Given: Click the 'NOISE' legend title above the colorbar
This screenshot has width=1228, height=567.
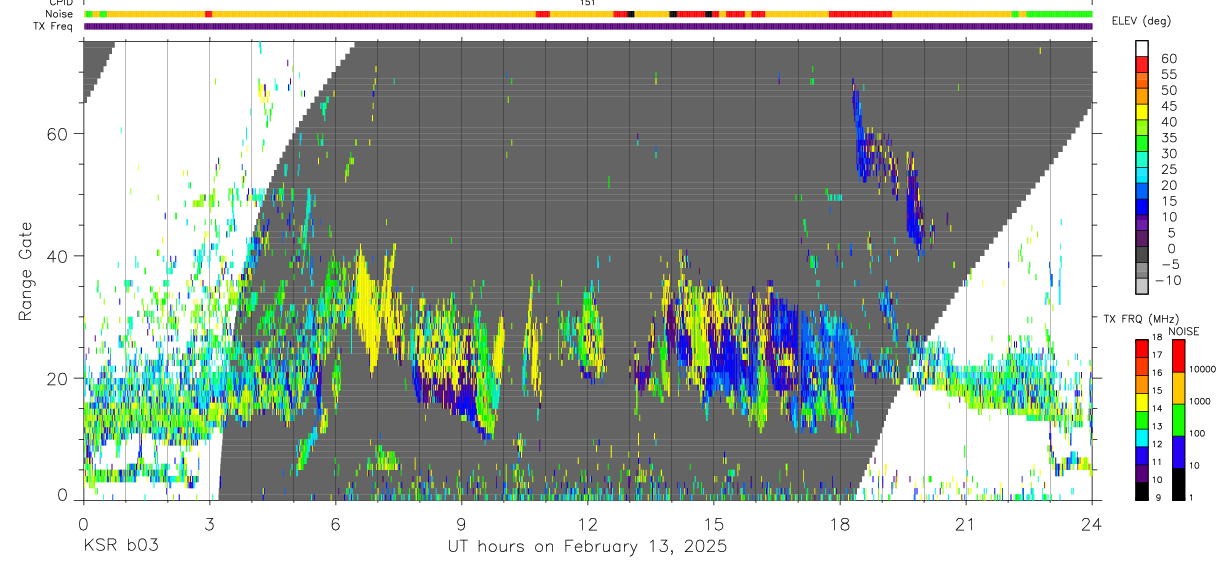Looking at the screenshot, I should point(1184,331).
